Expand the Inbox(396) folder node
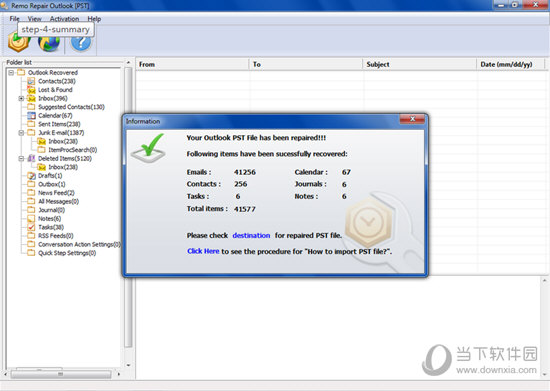Screen dimensions: 550x391 pos(21,99)
